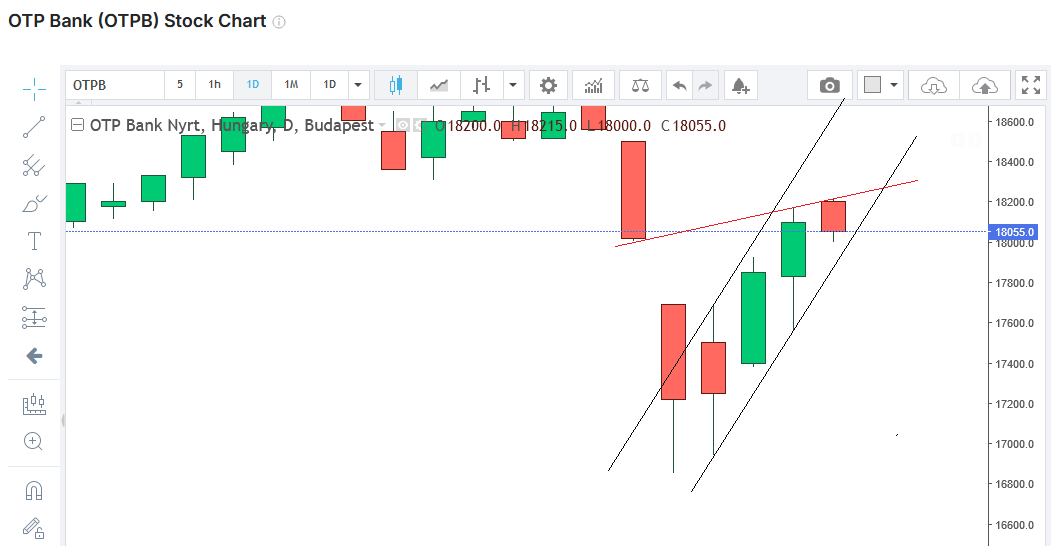Collapse the OTP Bank legend box
Screen dimensions: 1061x546
click(x=77, y=126)
